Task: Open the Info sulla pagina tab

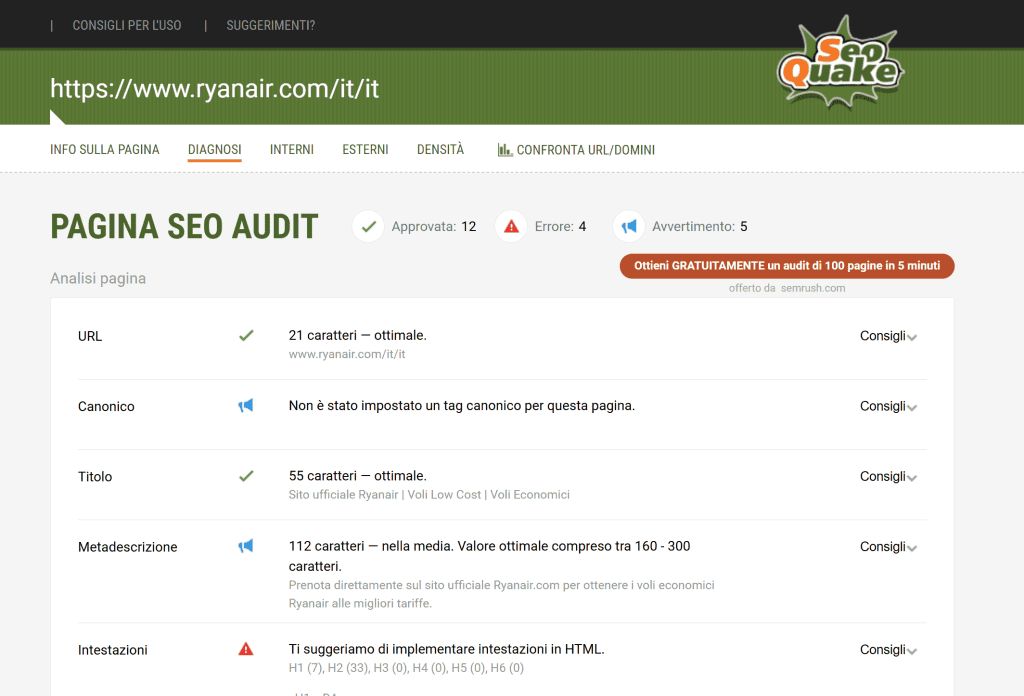Action: [104, 150]
